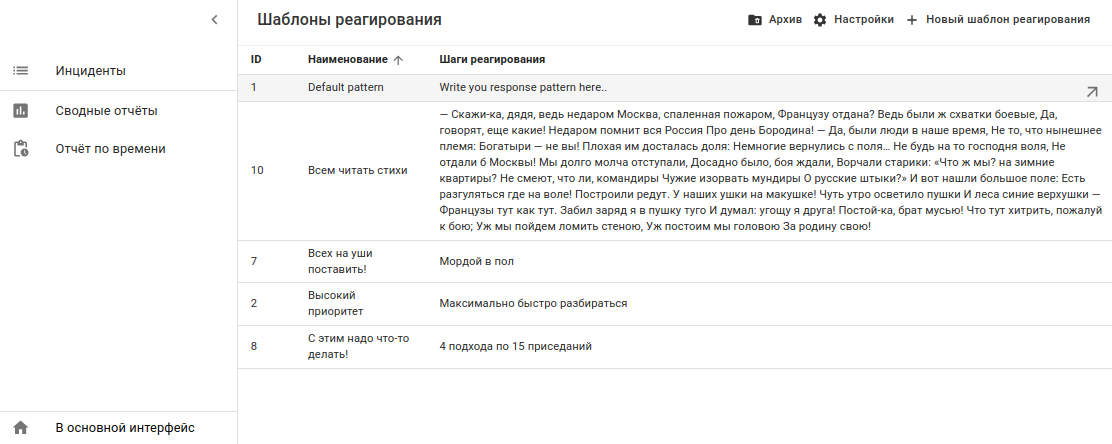The width and height of the screenshot is (1112, 444).
Task: Sort by the ID column header
Action: [x=256, y=60]
